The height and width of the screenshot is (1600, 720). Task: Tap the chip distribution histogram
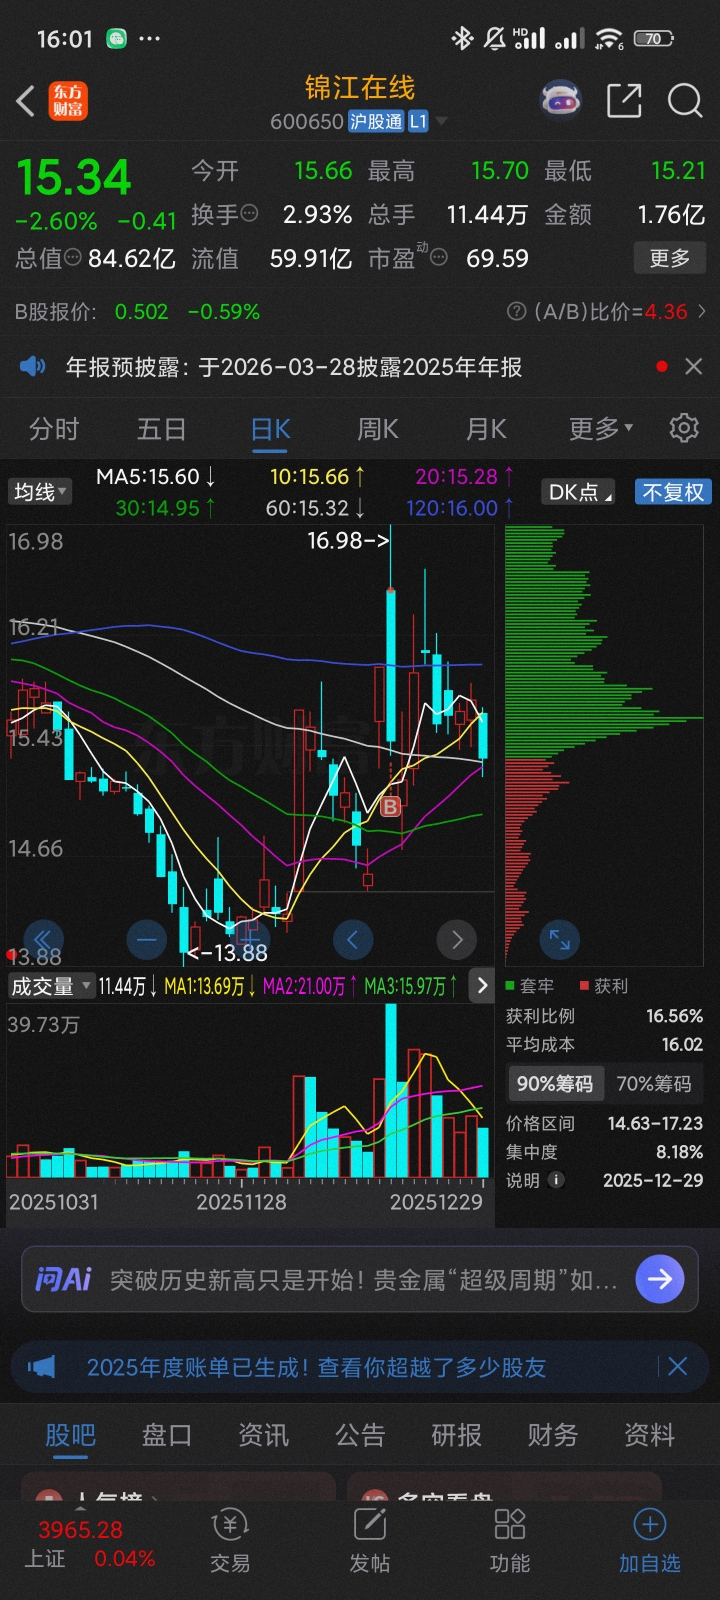point(604,745)
